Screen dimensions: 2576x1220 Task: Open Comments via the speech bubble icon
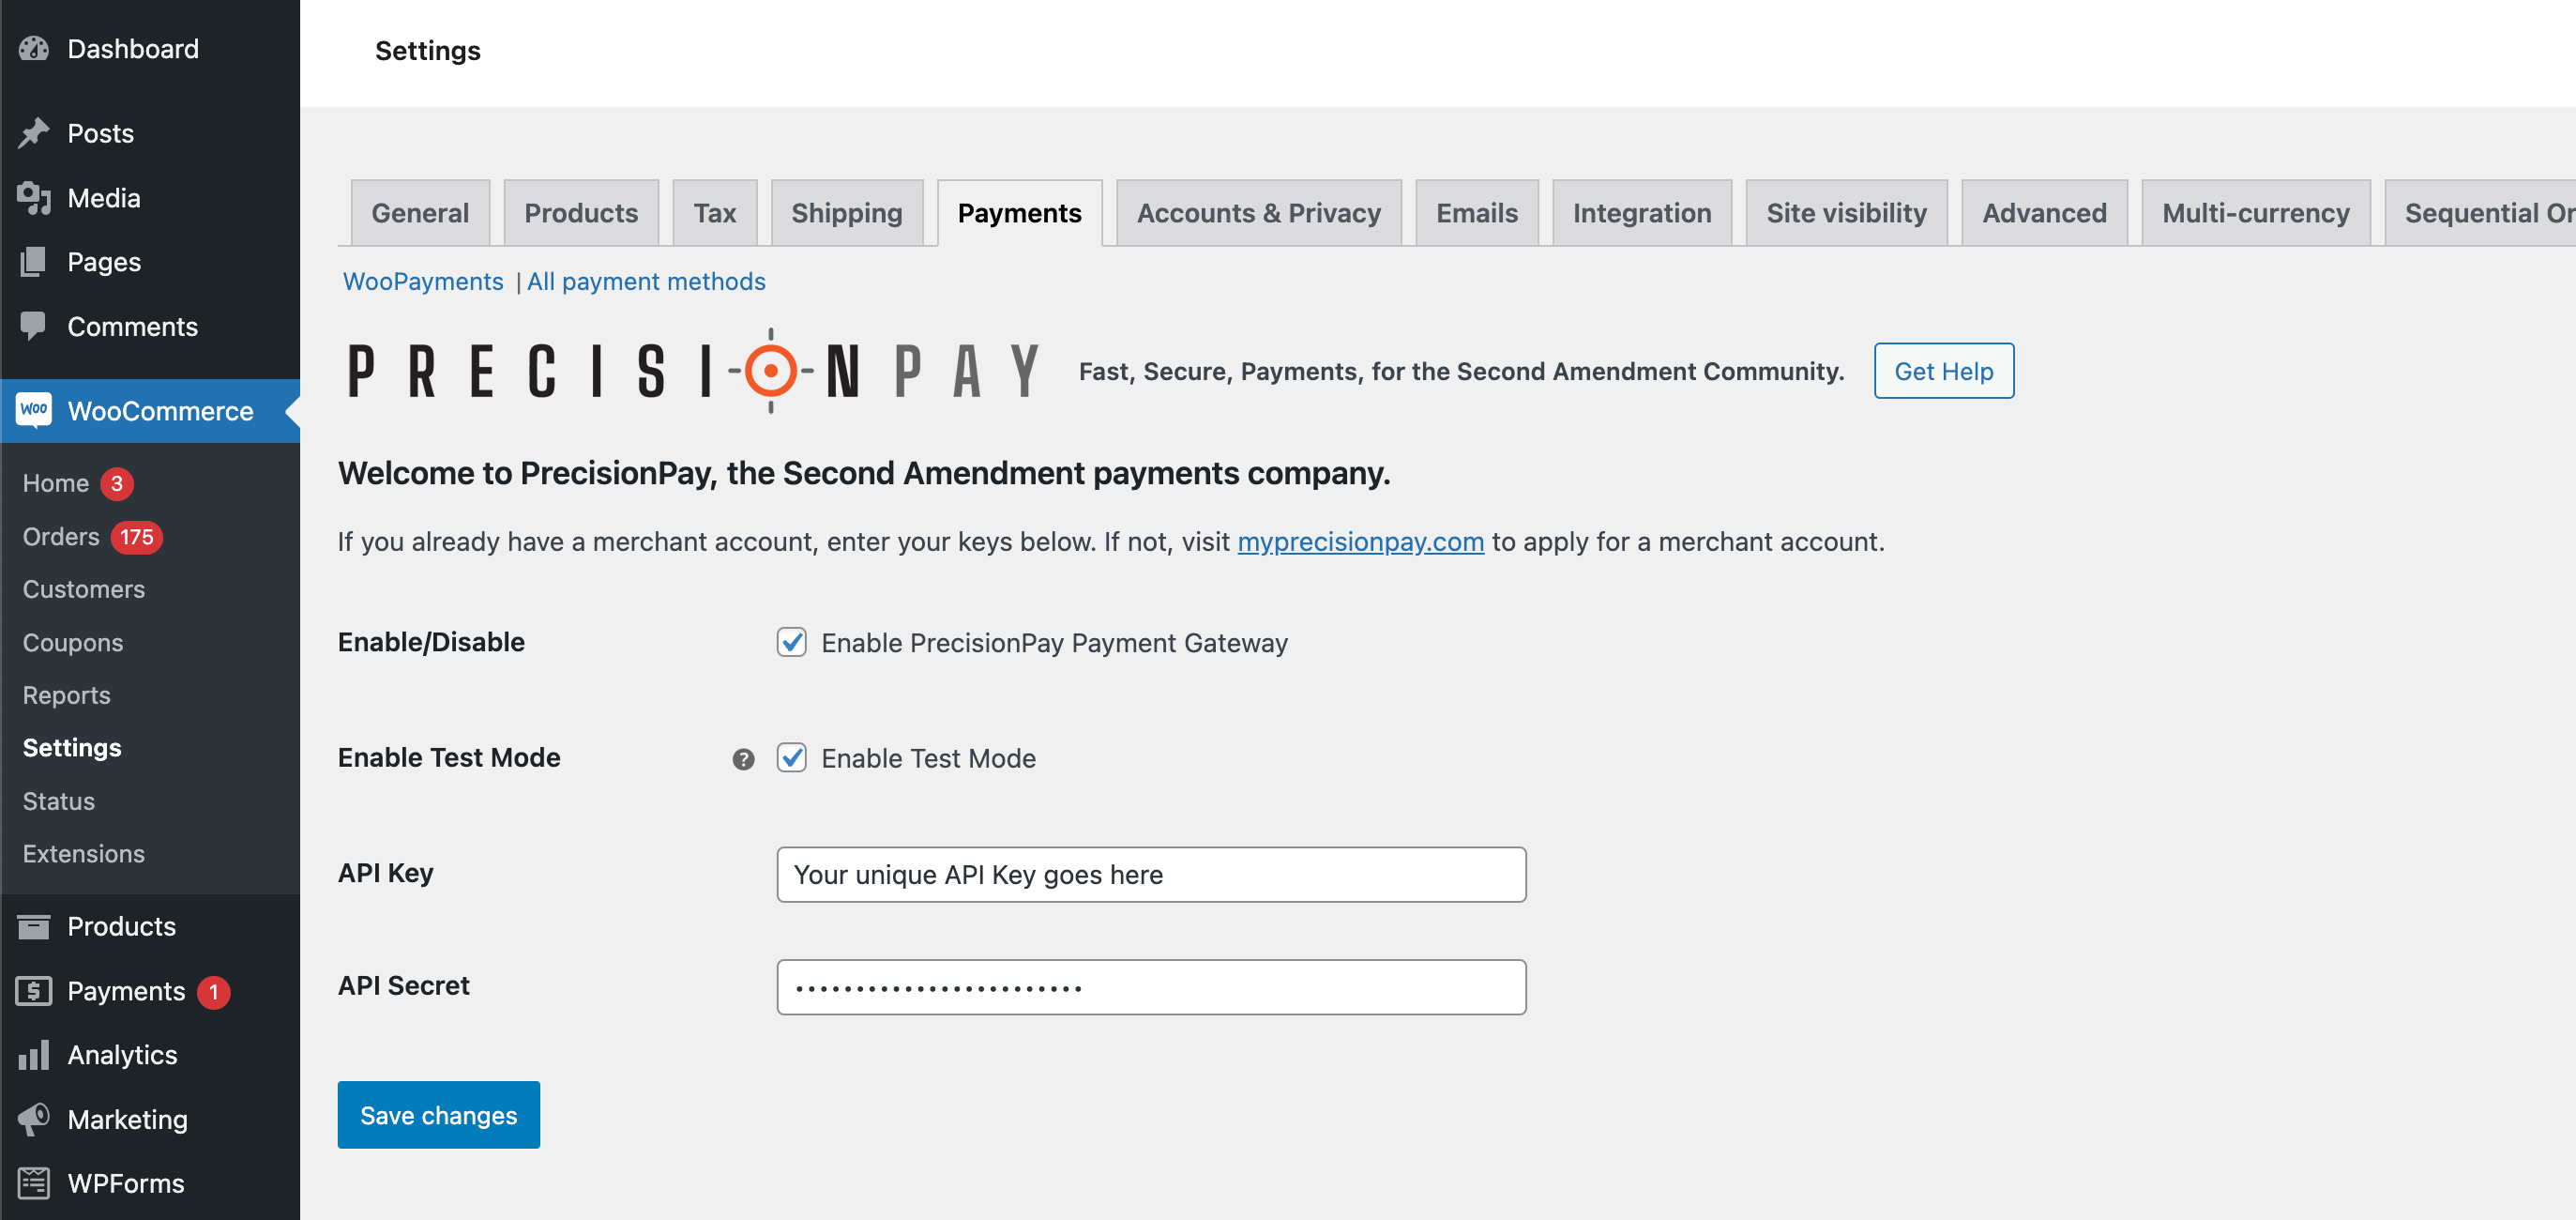pos(34,326)
